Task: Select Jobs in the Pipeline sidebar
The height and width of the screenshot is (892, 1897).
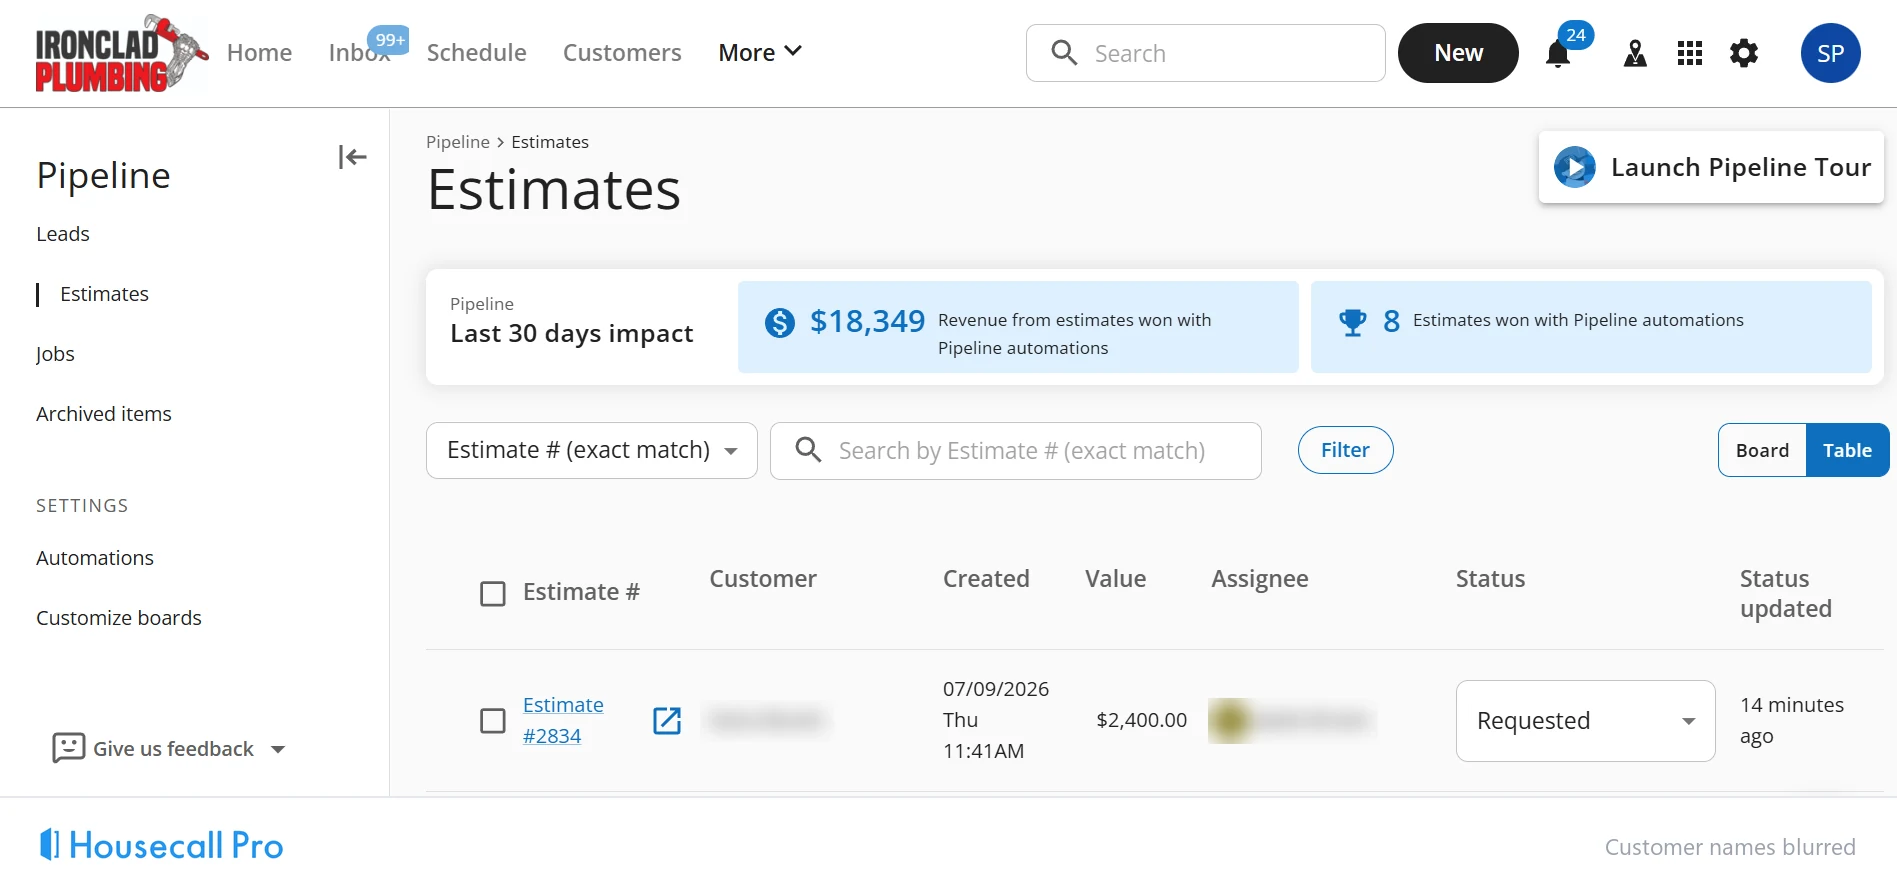Action: tap(55, 354)
